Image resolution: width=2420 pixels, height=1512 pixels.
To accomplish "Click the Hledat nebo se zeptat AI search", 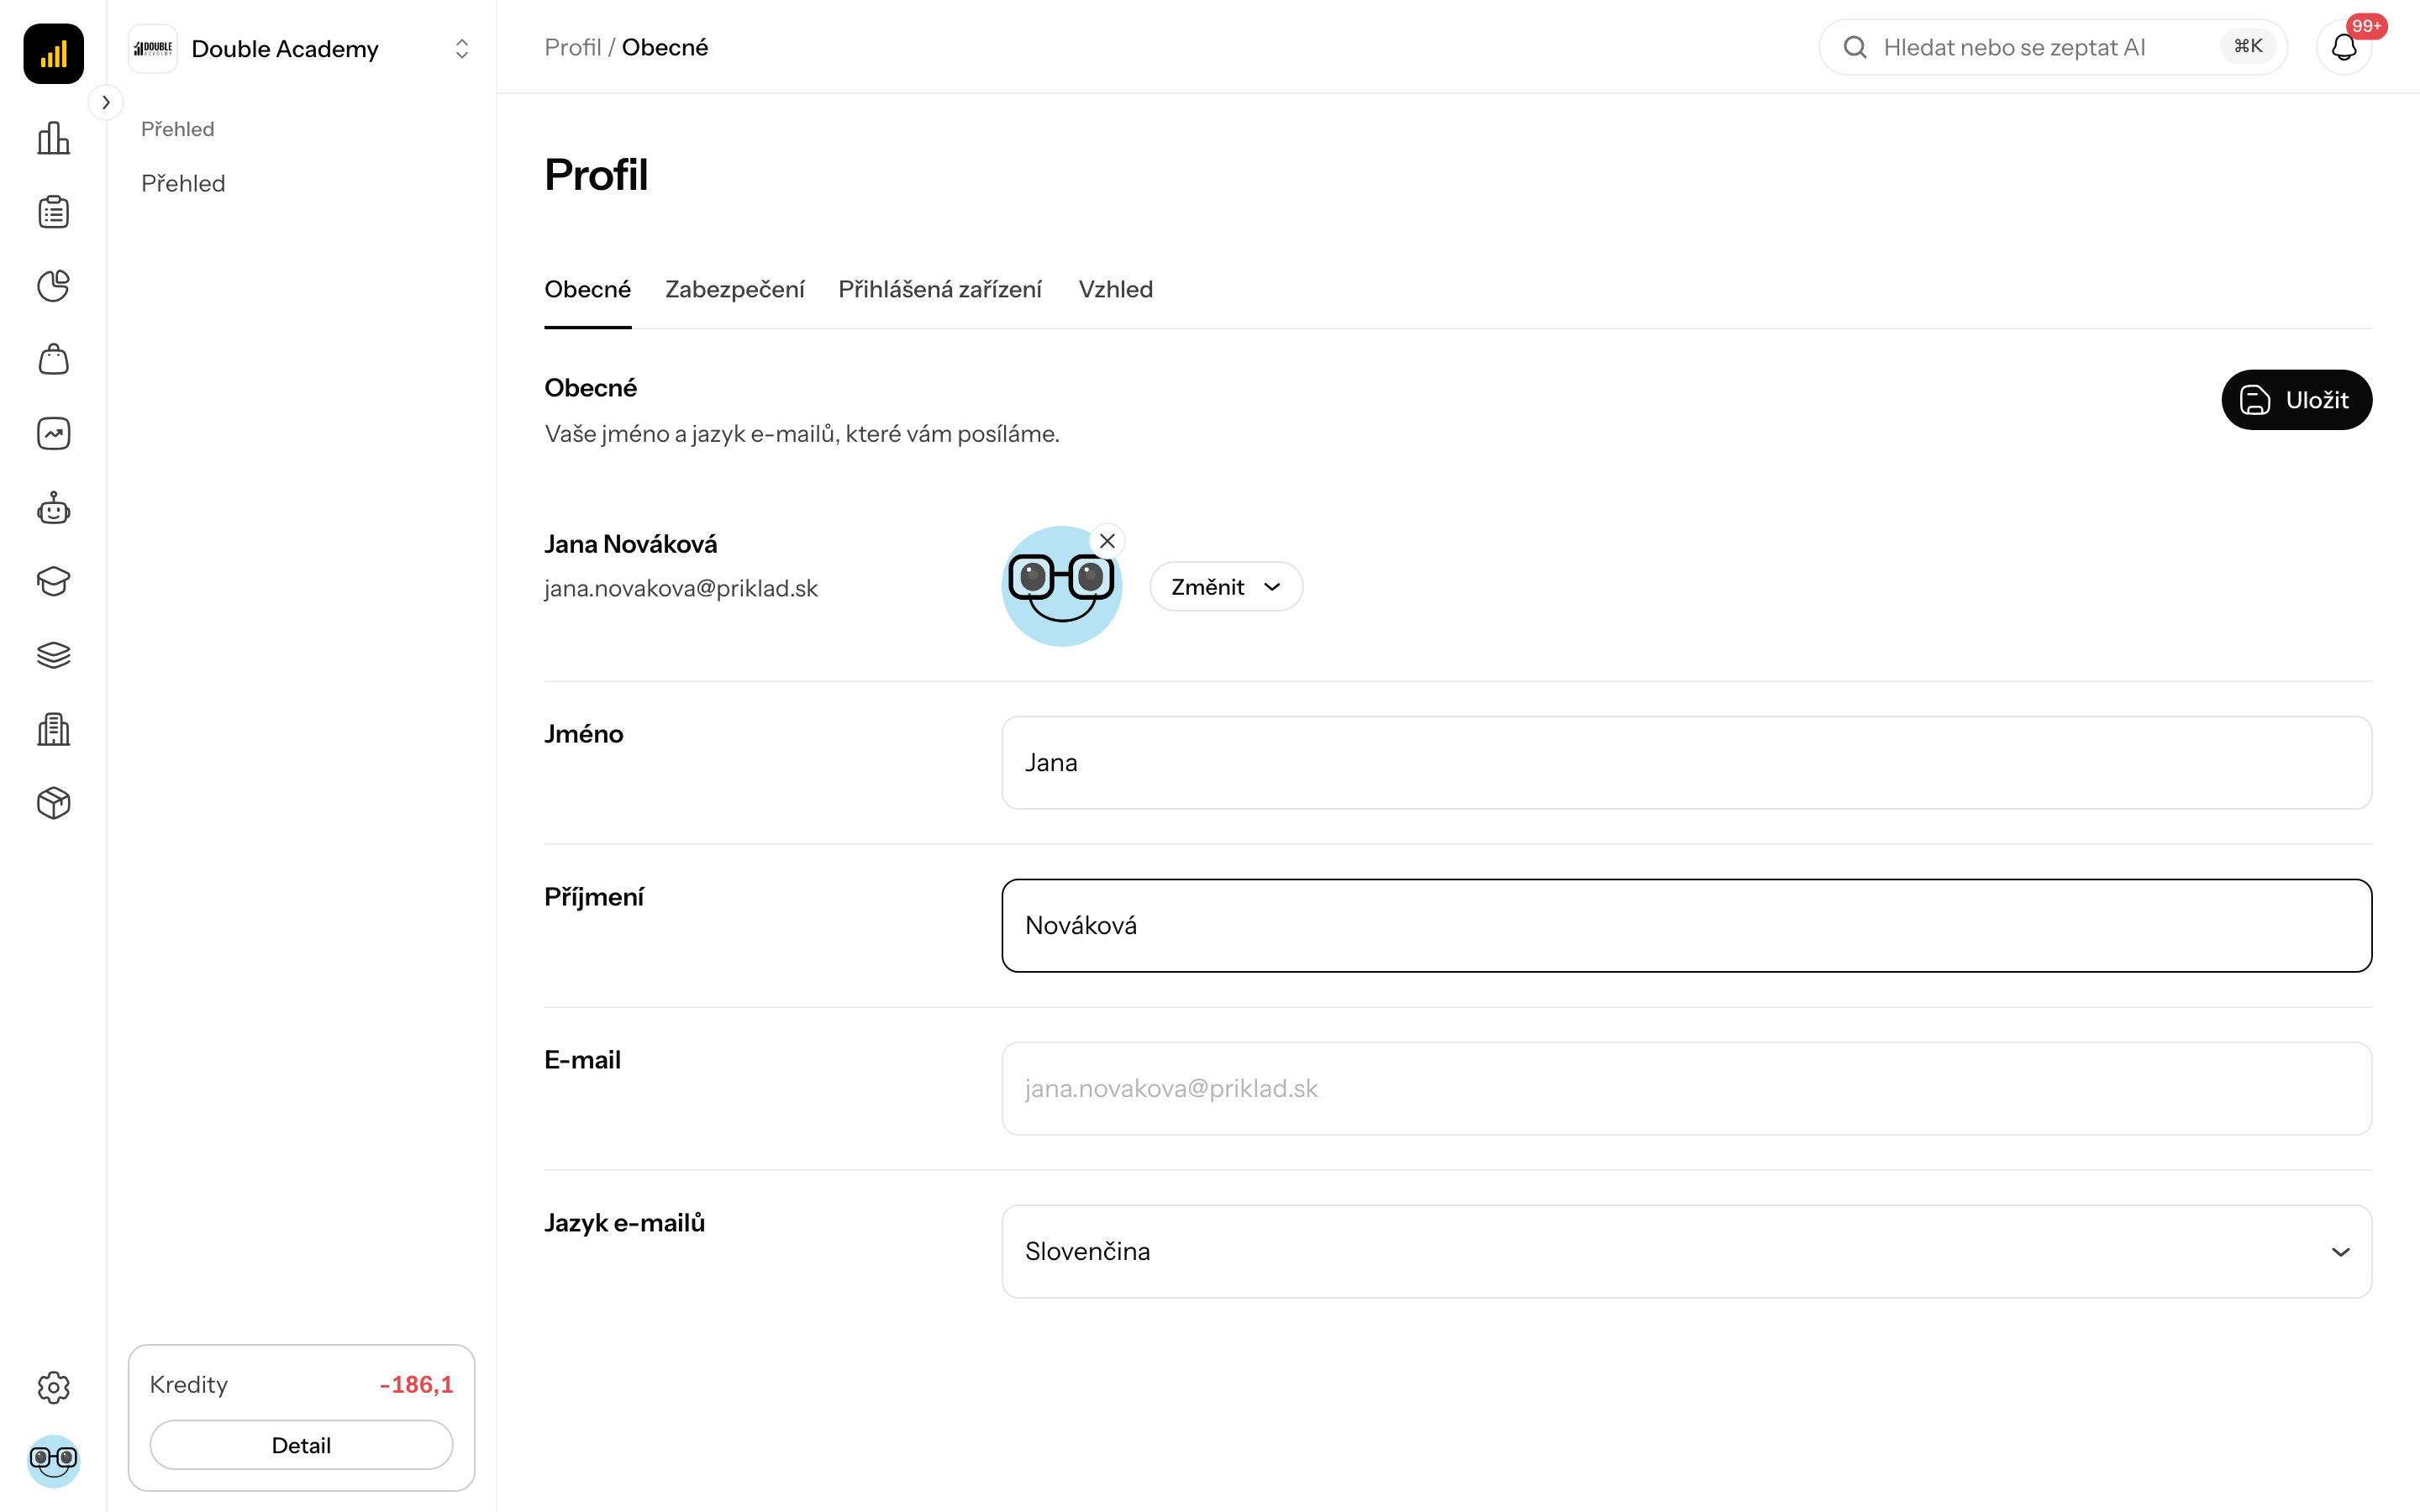I will tap(2052, 47).
